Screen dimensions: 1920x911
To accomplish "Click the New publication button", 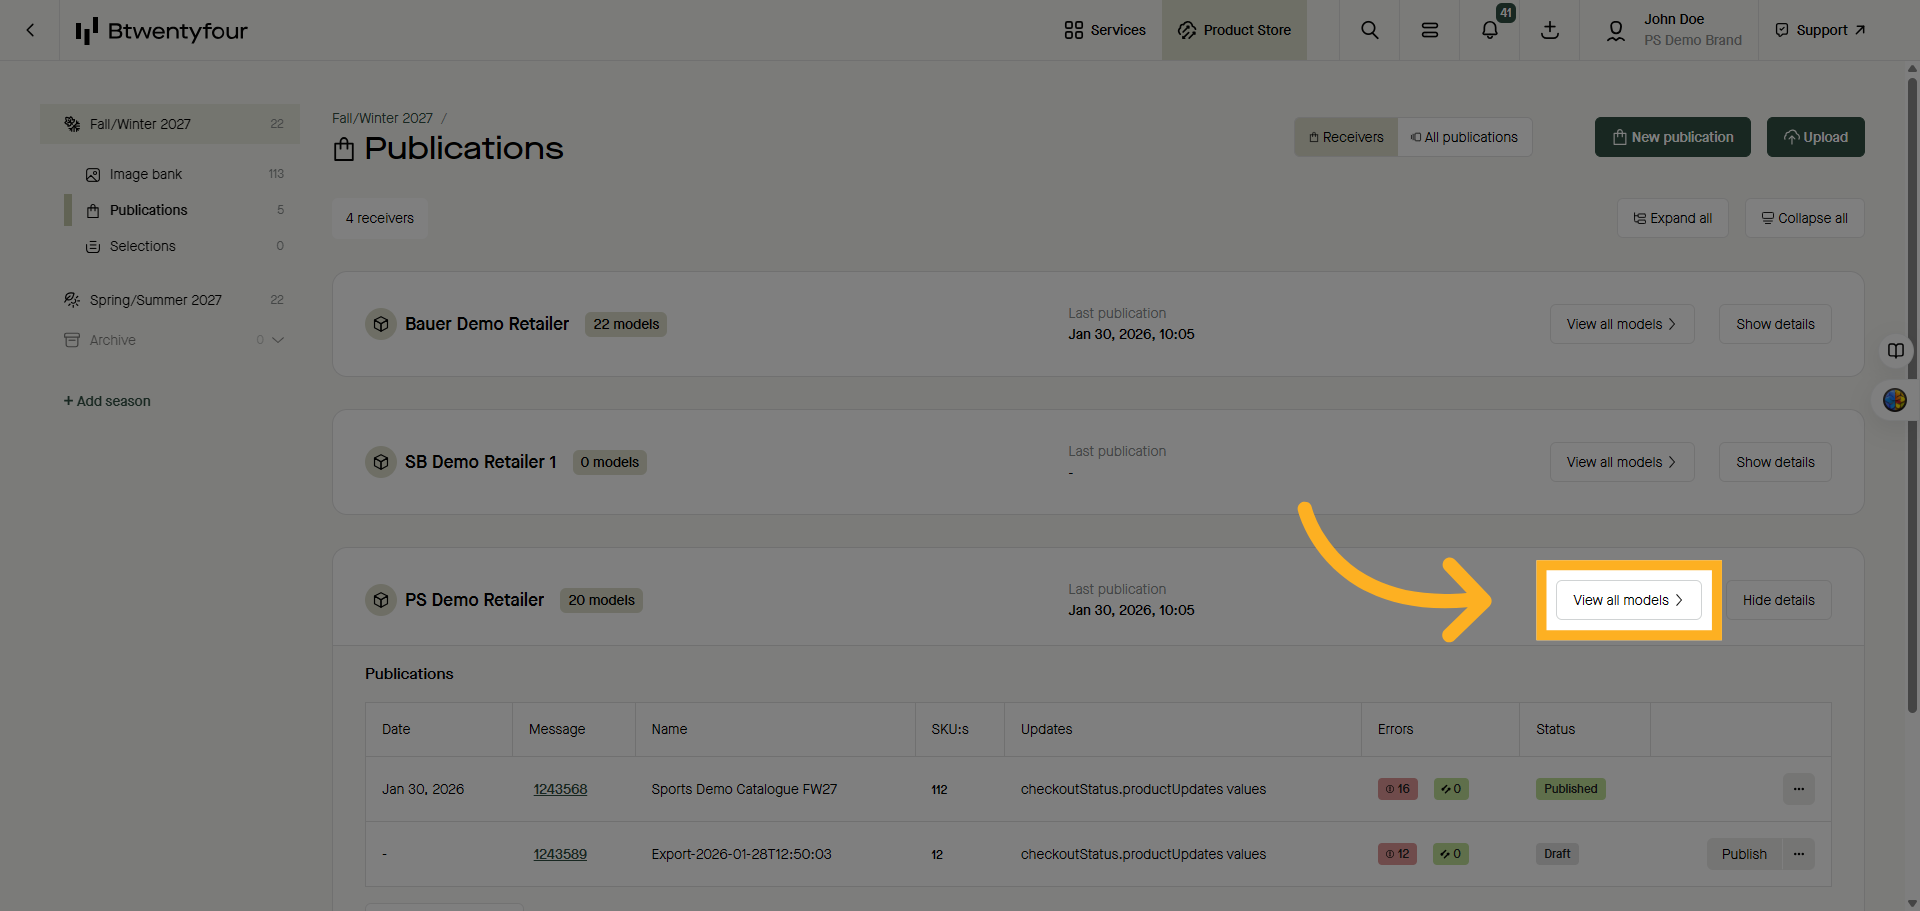I will (x=1672, y=137).
